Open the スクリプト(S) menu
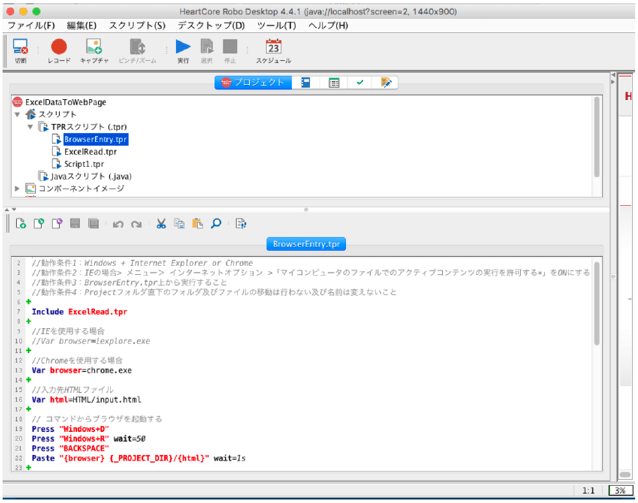The height and width of the screenshot is (503, 638). pos(137,26)
